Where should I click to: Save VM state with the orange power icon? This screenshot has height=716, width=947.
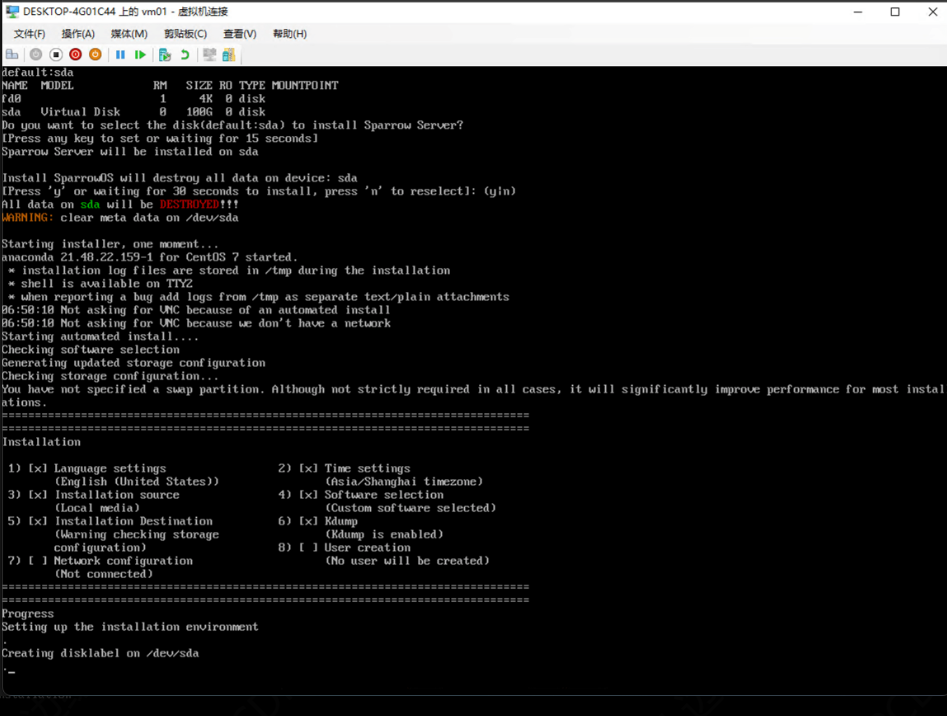95,55
